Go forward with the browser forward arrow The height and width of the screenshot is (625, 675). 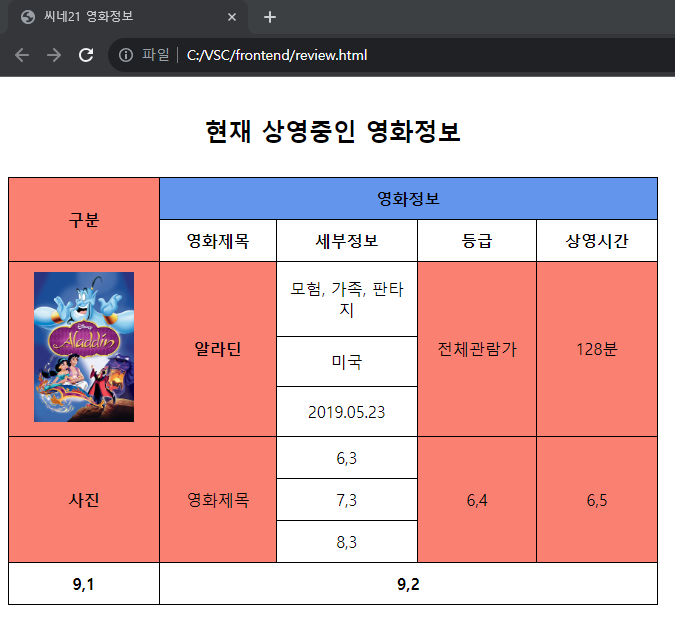[54, 55]
